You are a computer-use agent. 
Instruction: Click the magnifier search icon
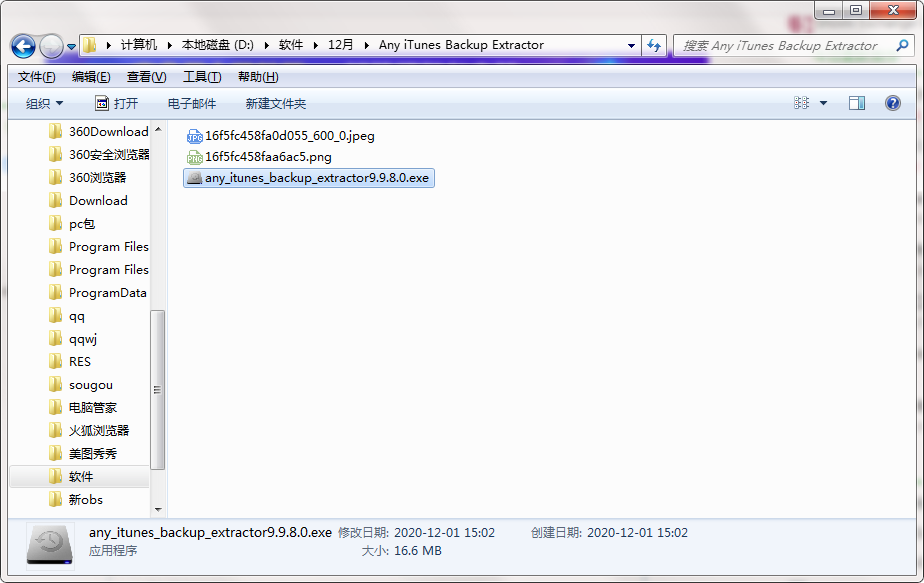(x=902, y=45)
